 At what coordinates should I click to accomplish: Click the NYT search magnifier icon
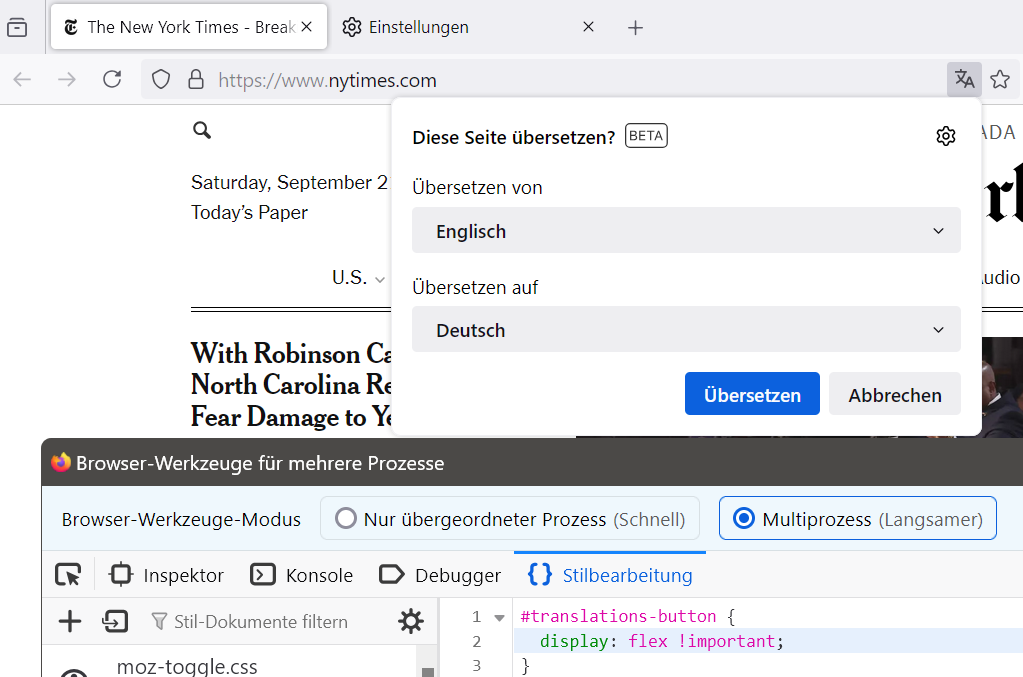point(202,130)
